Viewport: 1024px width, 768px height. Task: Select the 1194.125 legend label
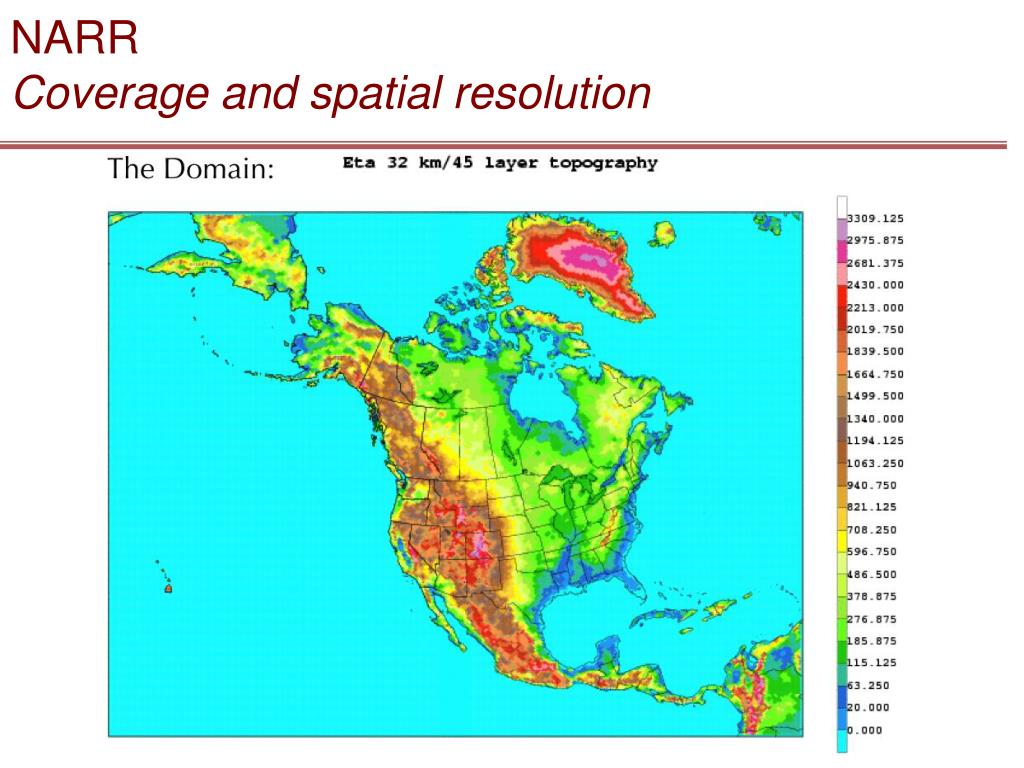coord(875,440)
